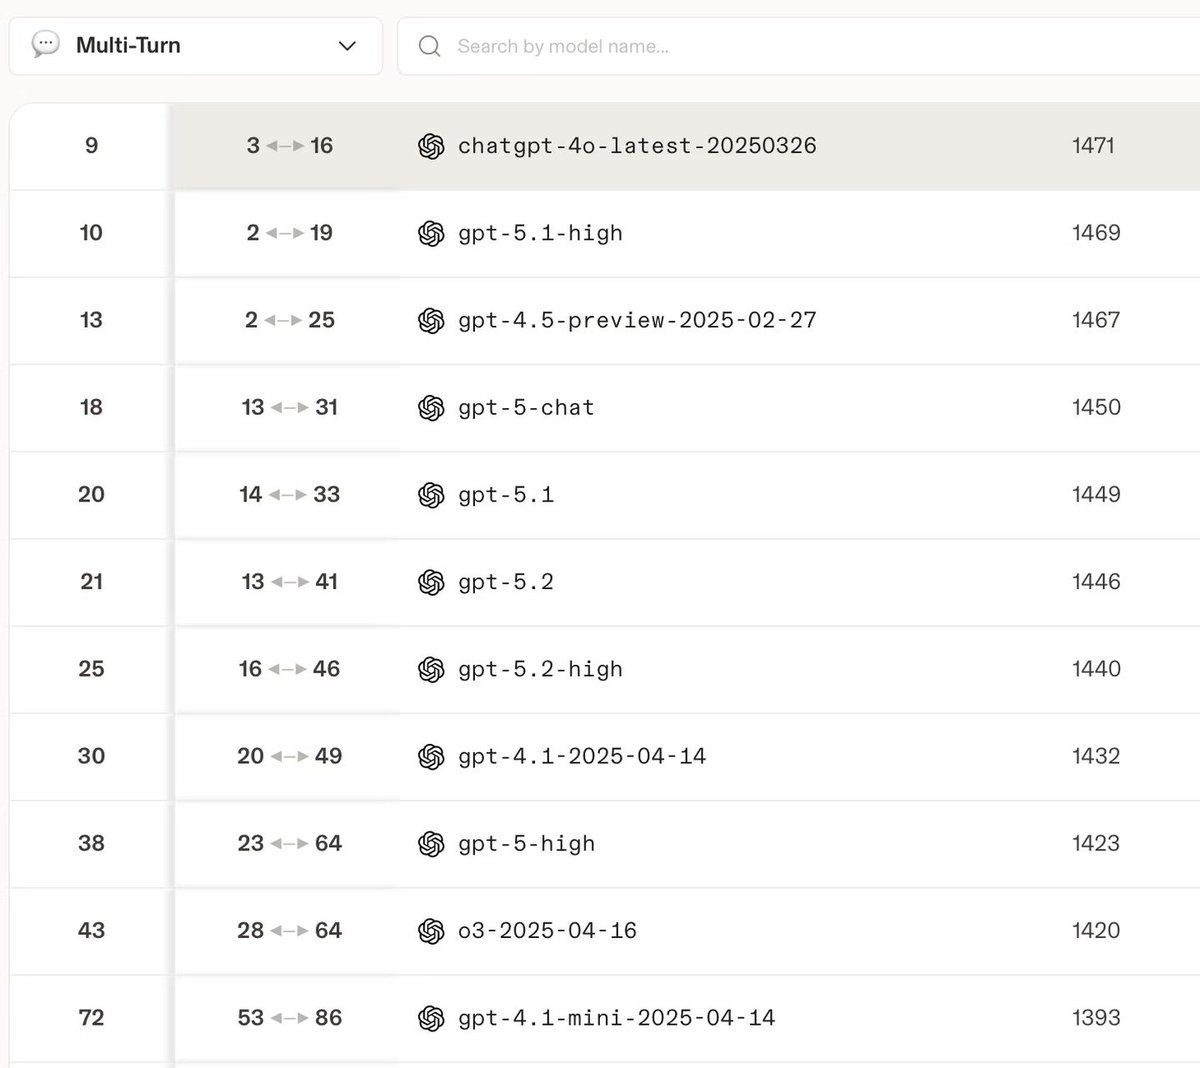1200x1068 pixels.
Task: Click the speech bubble icon beside Multi-Turn
Action: (45, 45)
